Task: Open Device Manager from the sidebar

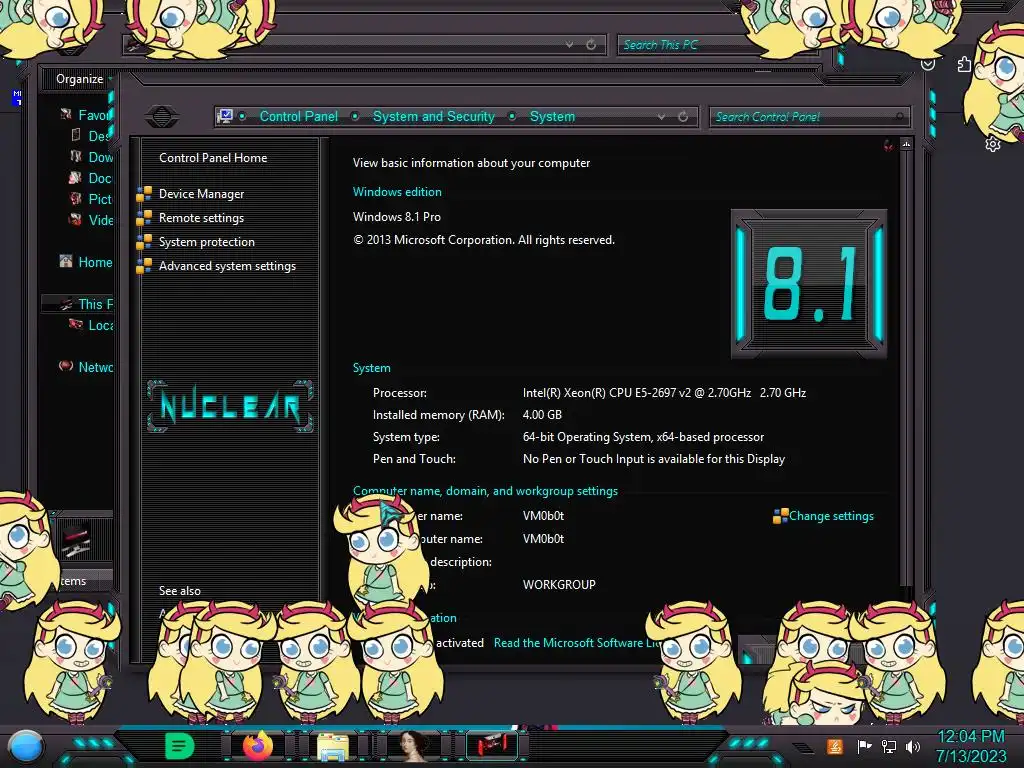Action: pyautogui.click(x=201, y=194)
